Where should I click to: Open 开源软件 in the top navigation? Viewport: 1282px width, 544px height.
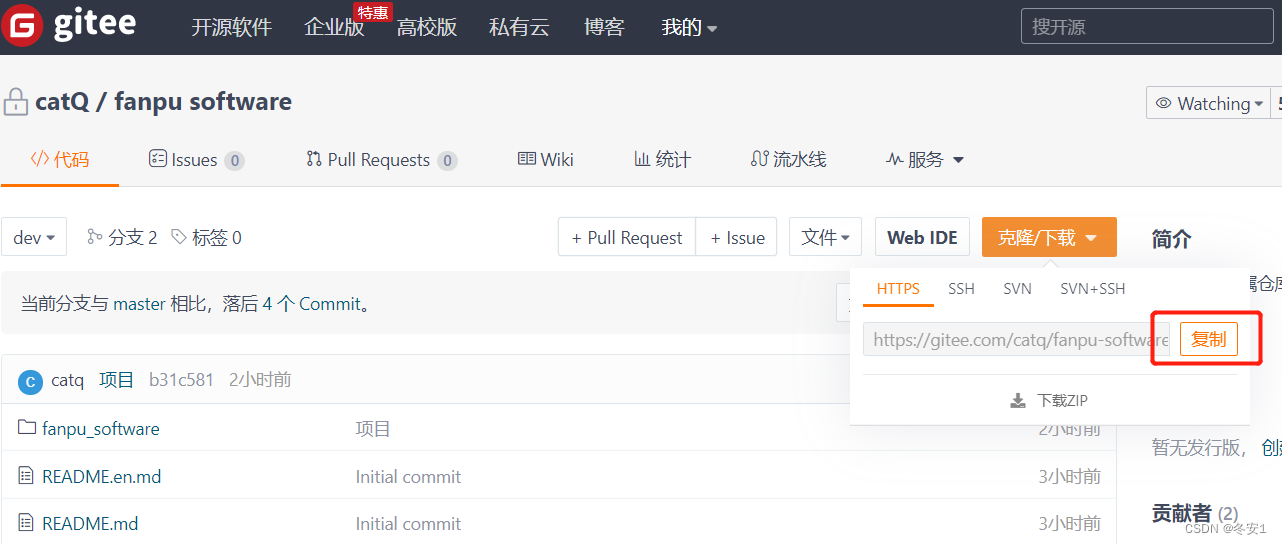231,28
